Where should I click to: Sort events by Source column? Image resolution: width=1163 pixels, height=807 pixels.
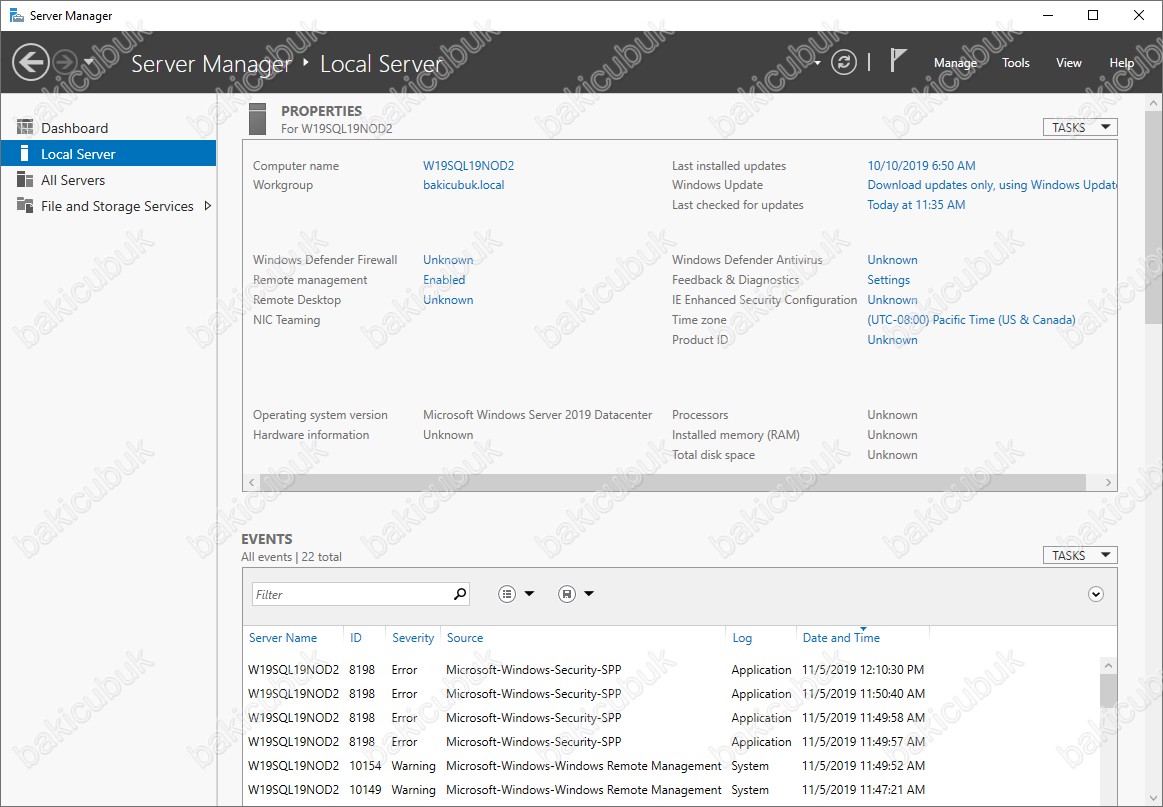pyautogui.click(x=465, y=638)
